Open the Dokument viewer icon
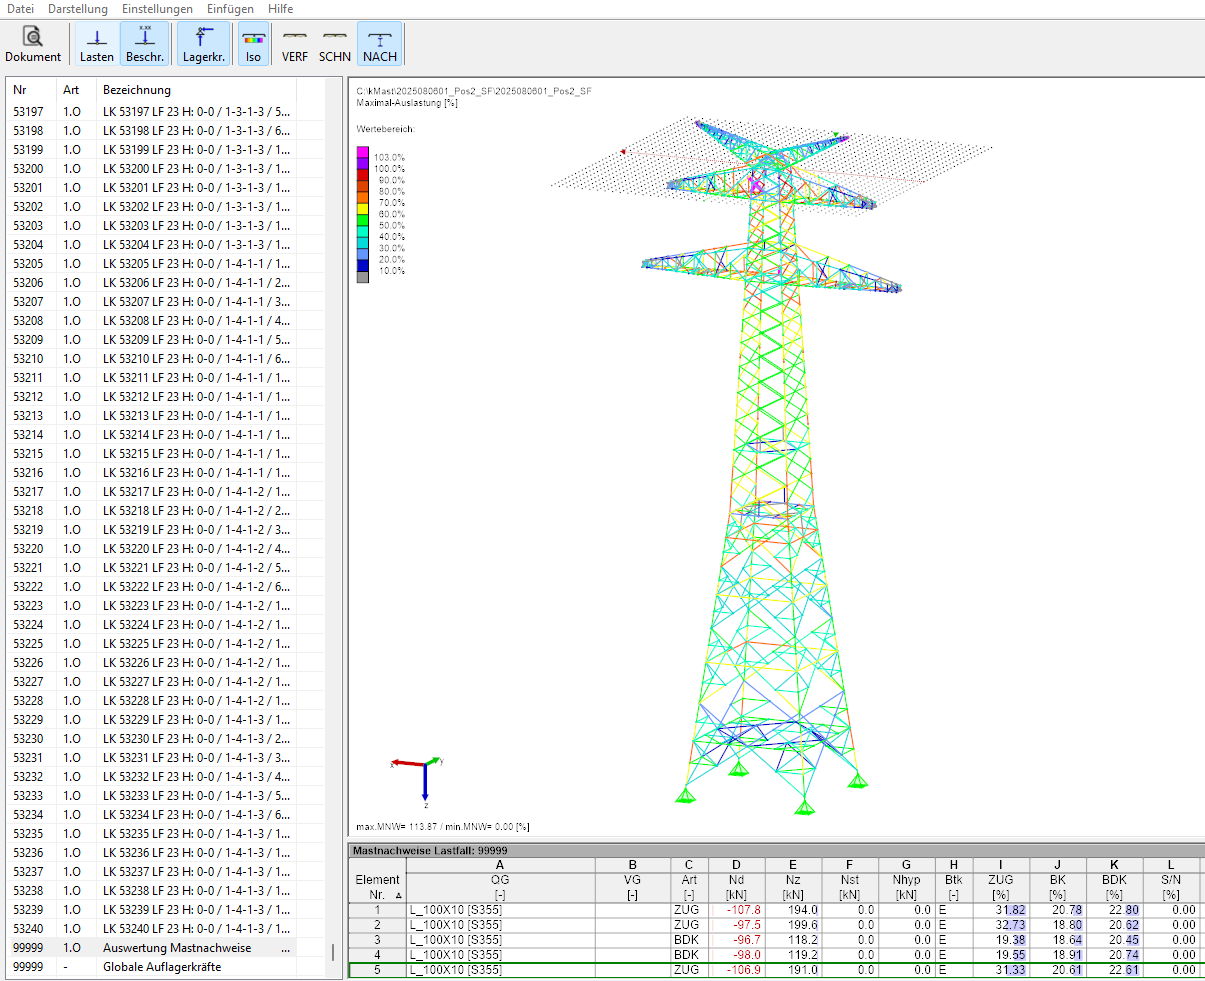The image size is (1205, 981). [33, 45]
